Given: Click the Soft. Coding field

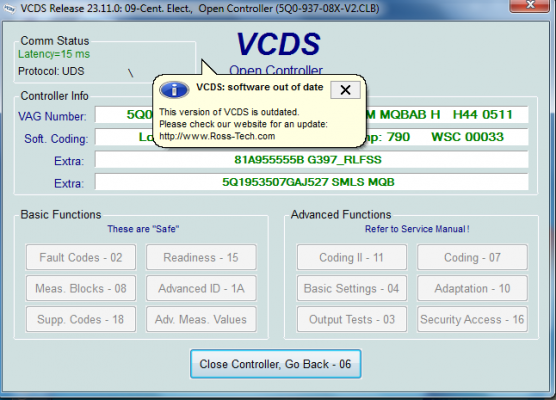Looking at the screenshot, I should (311, 137).
